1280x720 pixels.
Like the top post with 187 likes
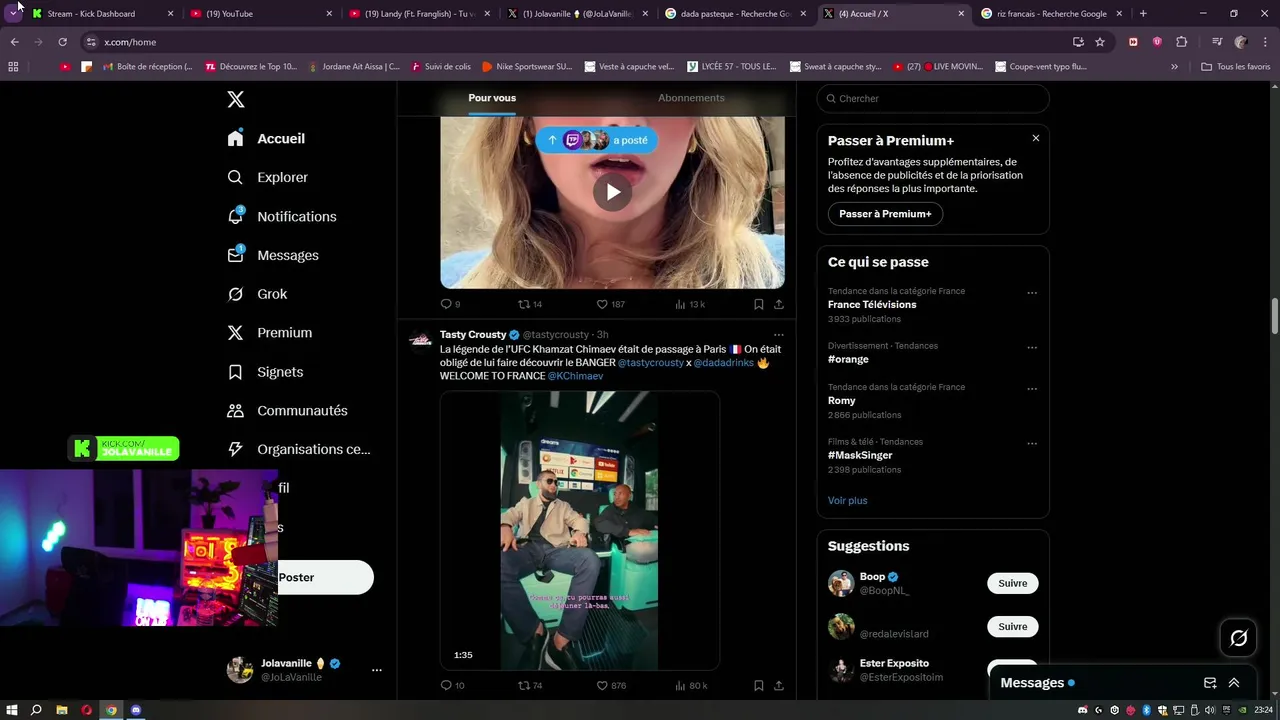tap(610, 304)
